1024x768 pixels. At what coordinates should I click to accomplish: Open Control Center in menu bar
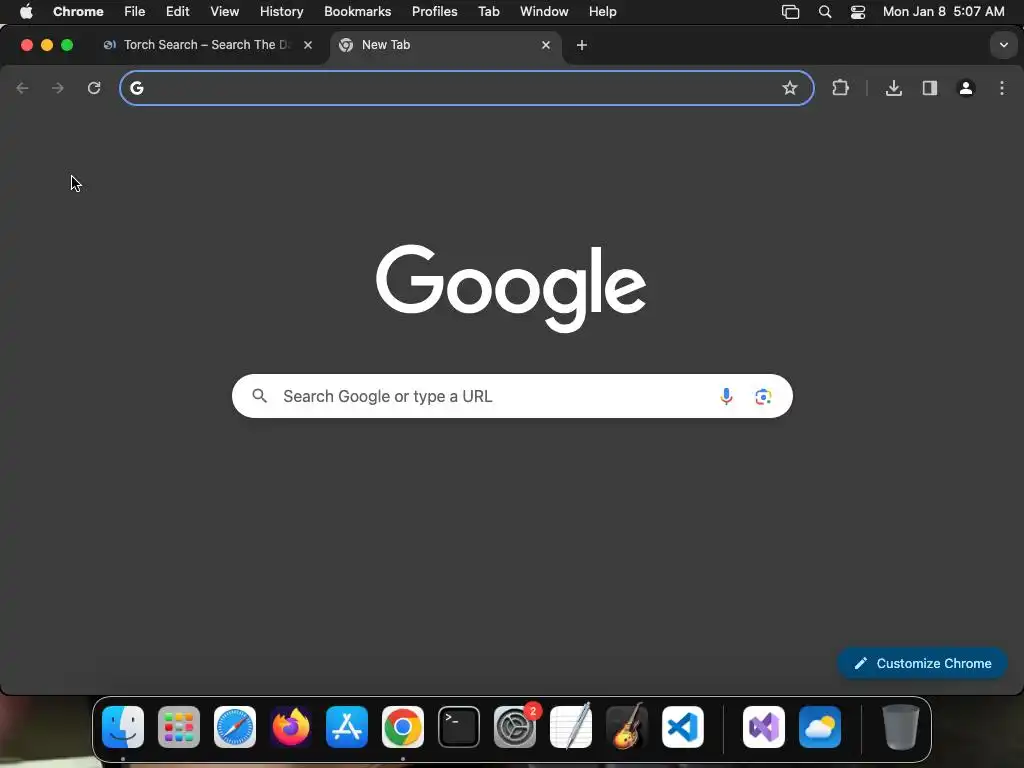(857, 12)
